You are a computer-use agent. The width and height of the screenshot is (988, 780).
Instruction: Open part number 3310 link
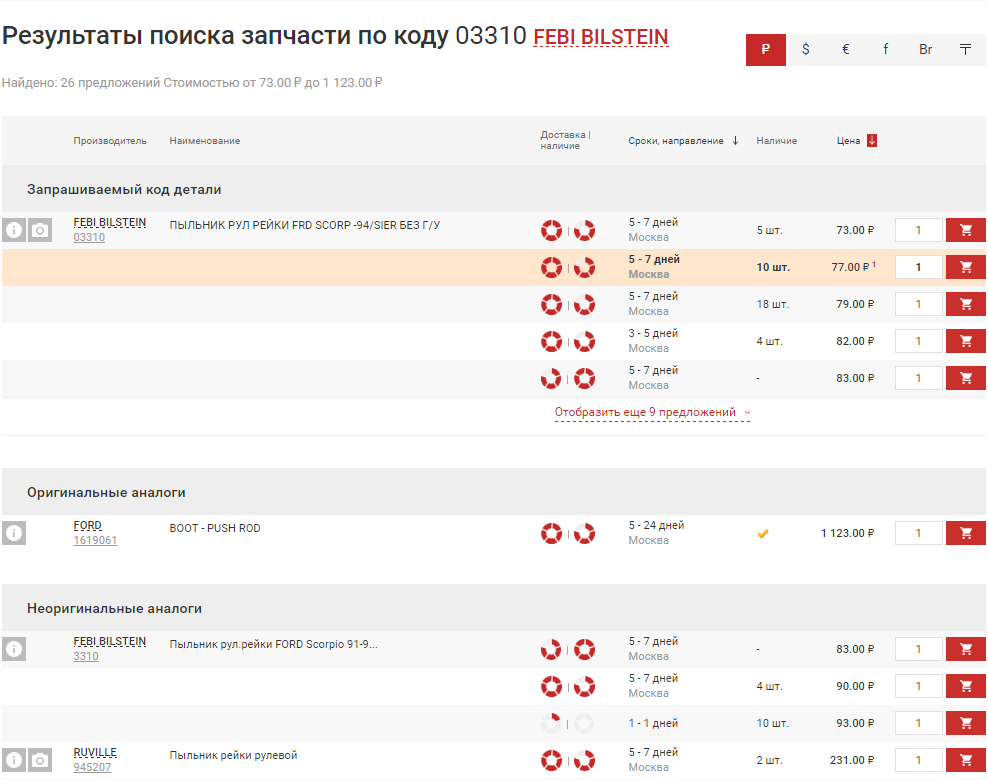pos(86,657)
